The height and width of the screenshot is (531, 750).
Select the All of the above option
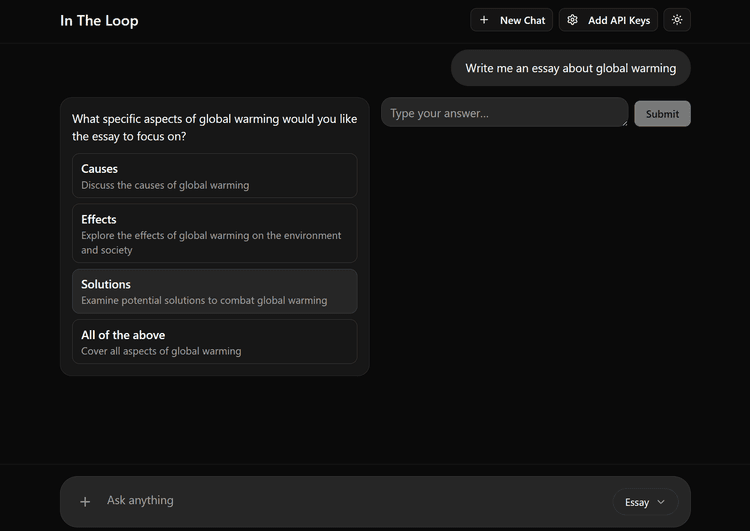click(214, 342)
